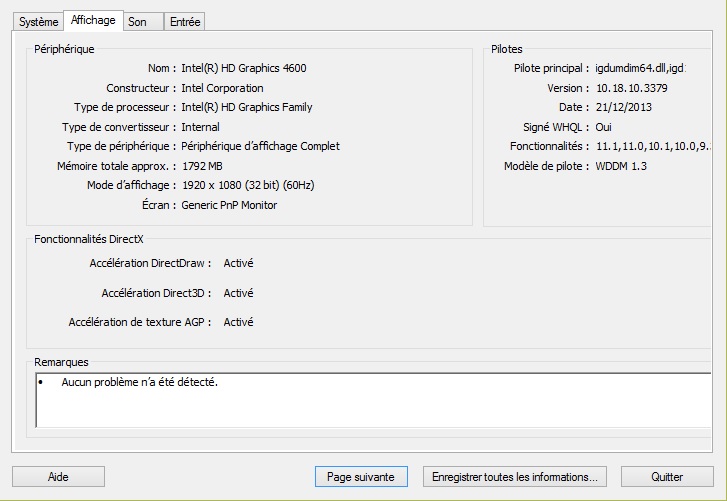Click the Fonctionnalités DirectX group title
The height and width of the screenshot is (501, 727).
89,239
